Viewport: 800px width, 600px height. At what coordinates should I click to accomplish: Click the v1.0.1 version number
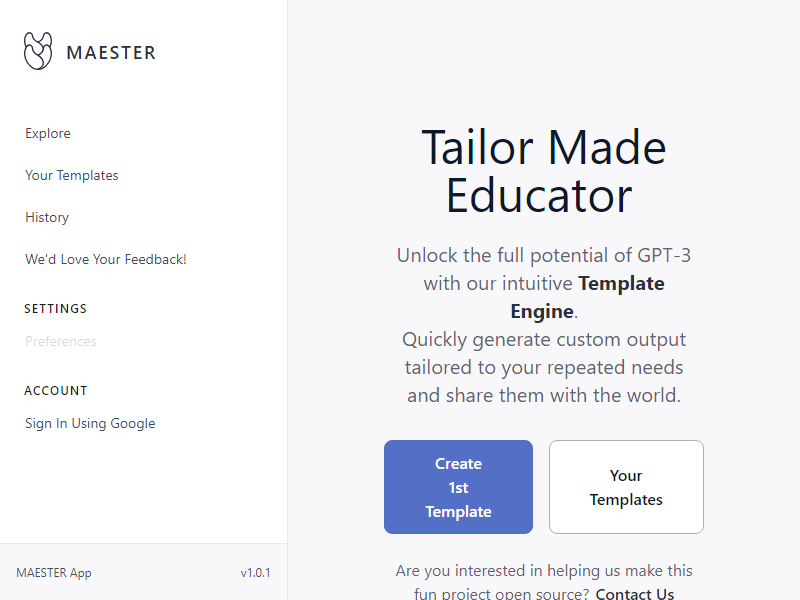255,573
